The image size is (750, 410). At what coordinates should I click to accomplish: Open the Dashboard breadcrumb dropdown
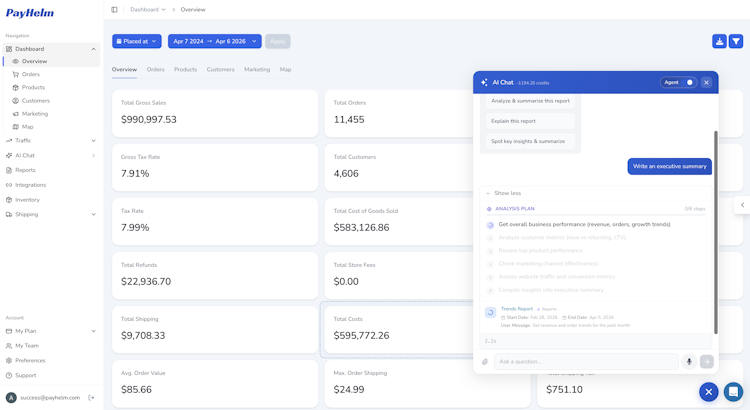[x=148, y=10]
